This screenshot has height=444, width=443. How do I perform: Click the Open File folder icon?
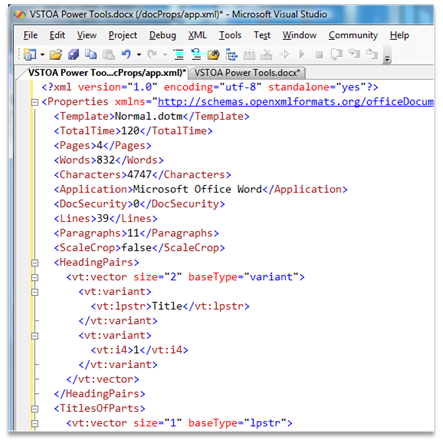tap(56, 54)
